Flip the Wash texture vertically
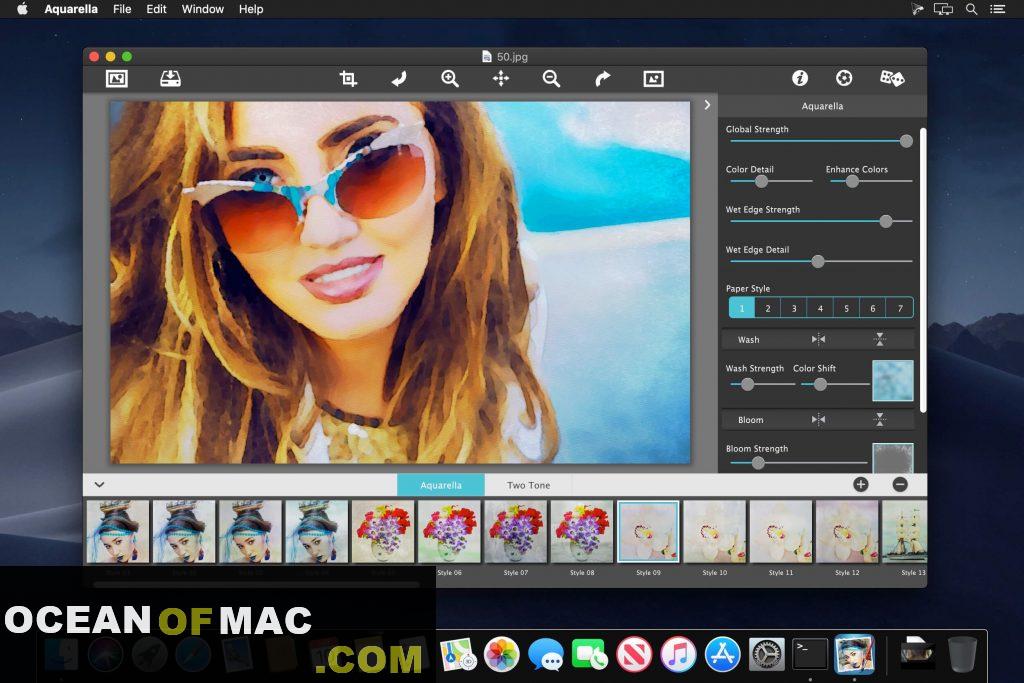The height and width of the screenshot is (683, 1024). 880,339
